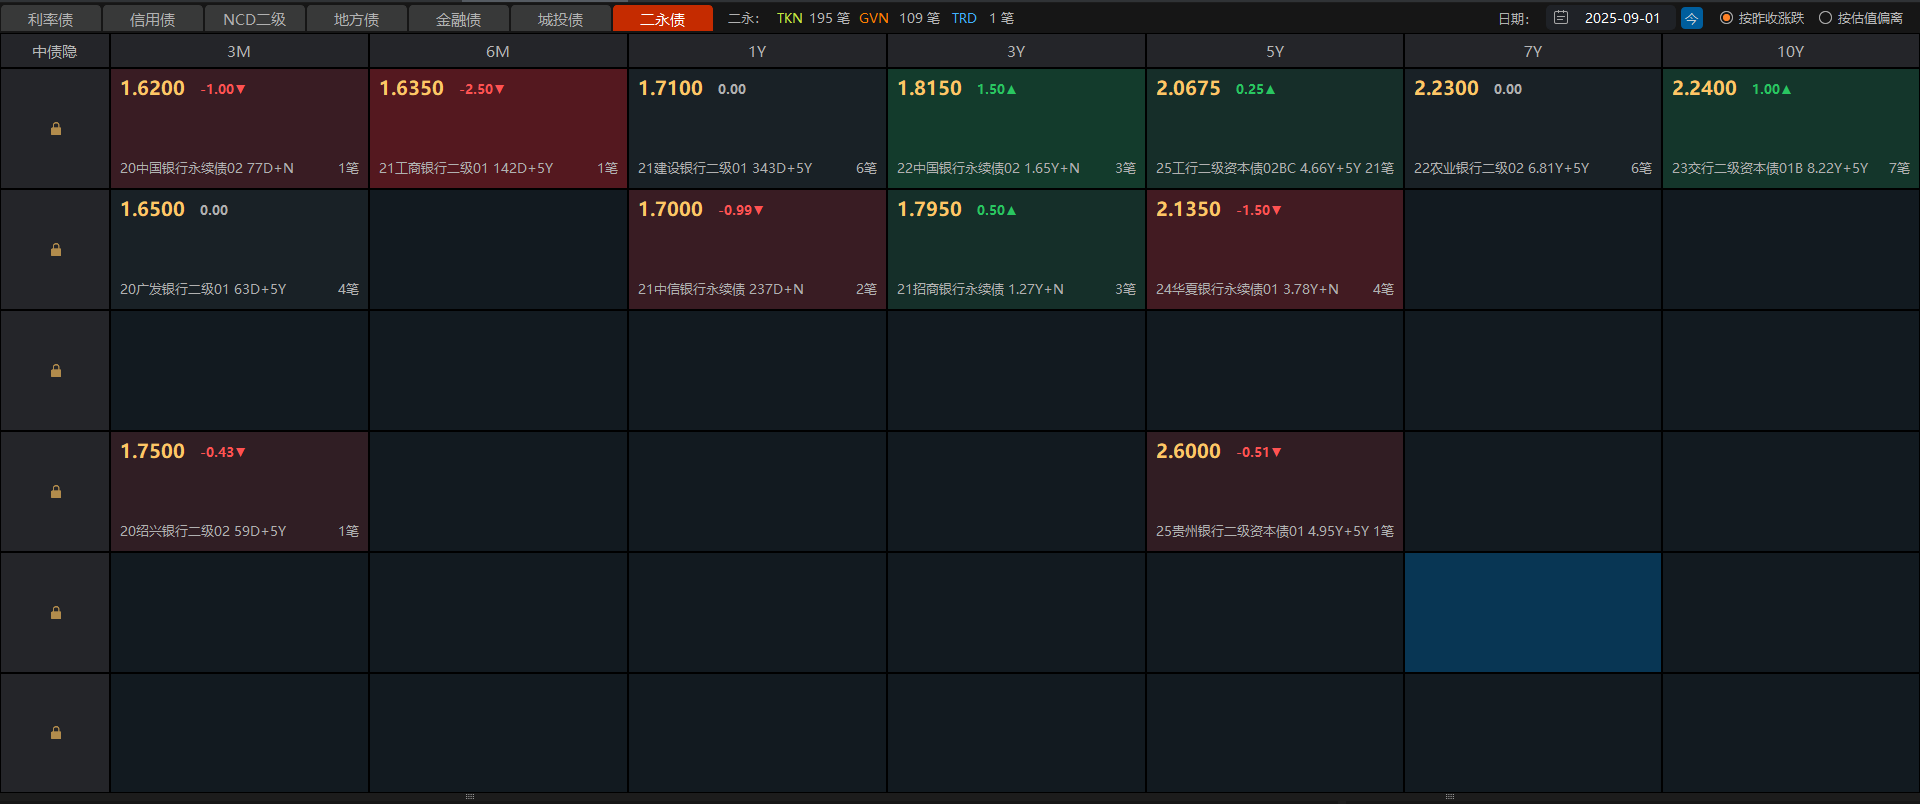This screenshot has width=1920, height=804.
Task: Click the 1.7950 yield value
Action: (929, 209)
